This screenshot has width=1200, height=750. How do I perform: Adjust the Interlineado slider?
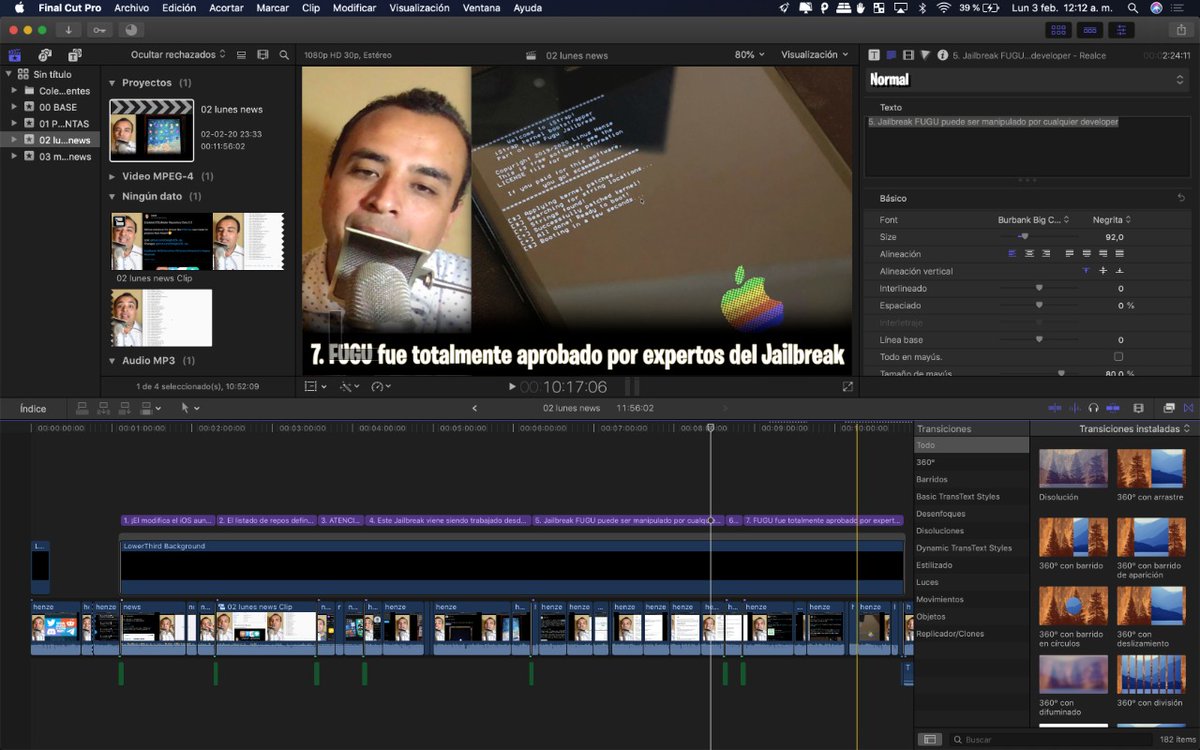point(1039,288)
